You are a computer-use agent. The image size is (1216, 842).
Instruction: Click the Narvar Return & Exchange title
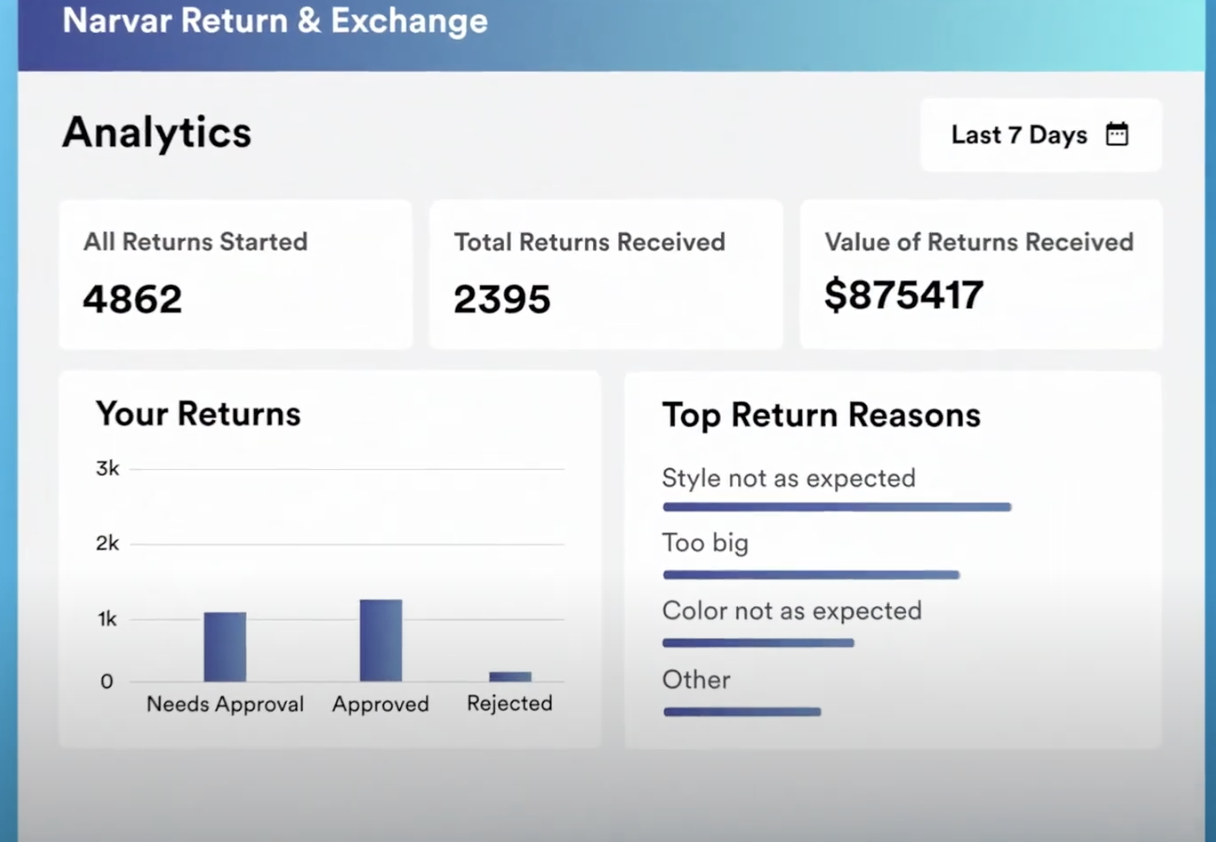[x=275, y=21]
